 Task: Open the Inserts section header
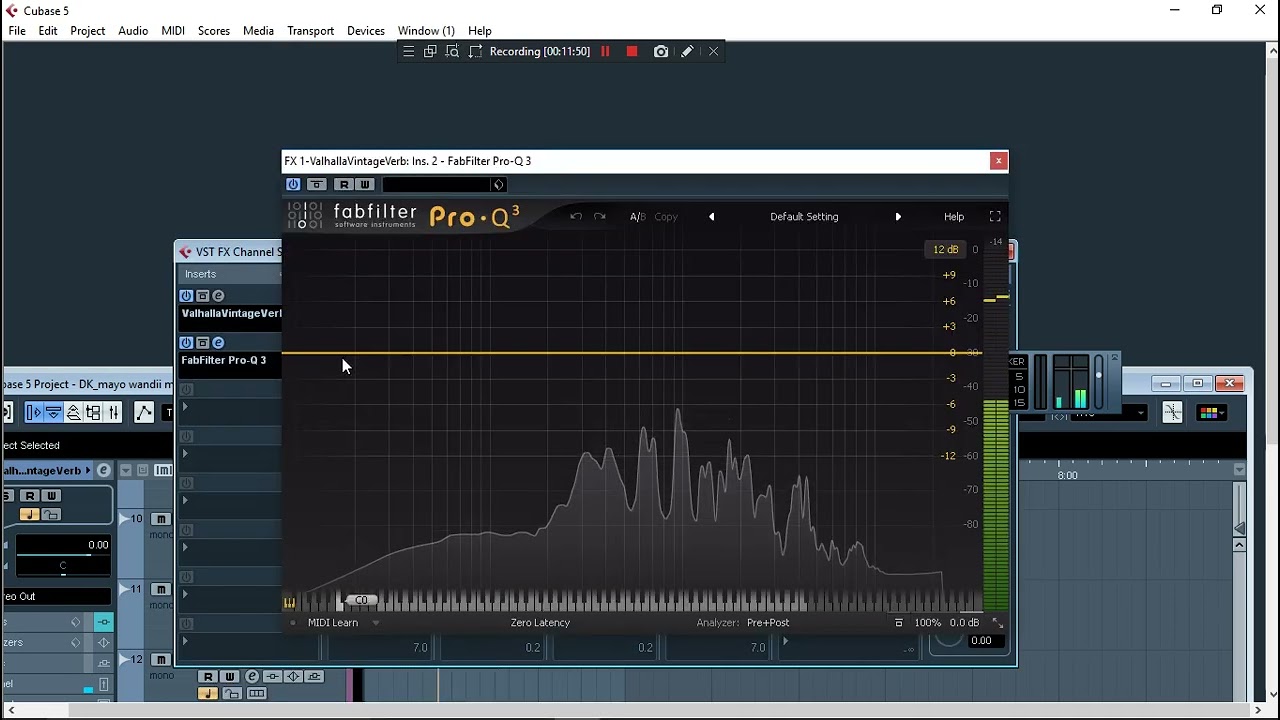230,274
